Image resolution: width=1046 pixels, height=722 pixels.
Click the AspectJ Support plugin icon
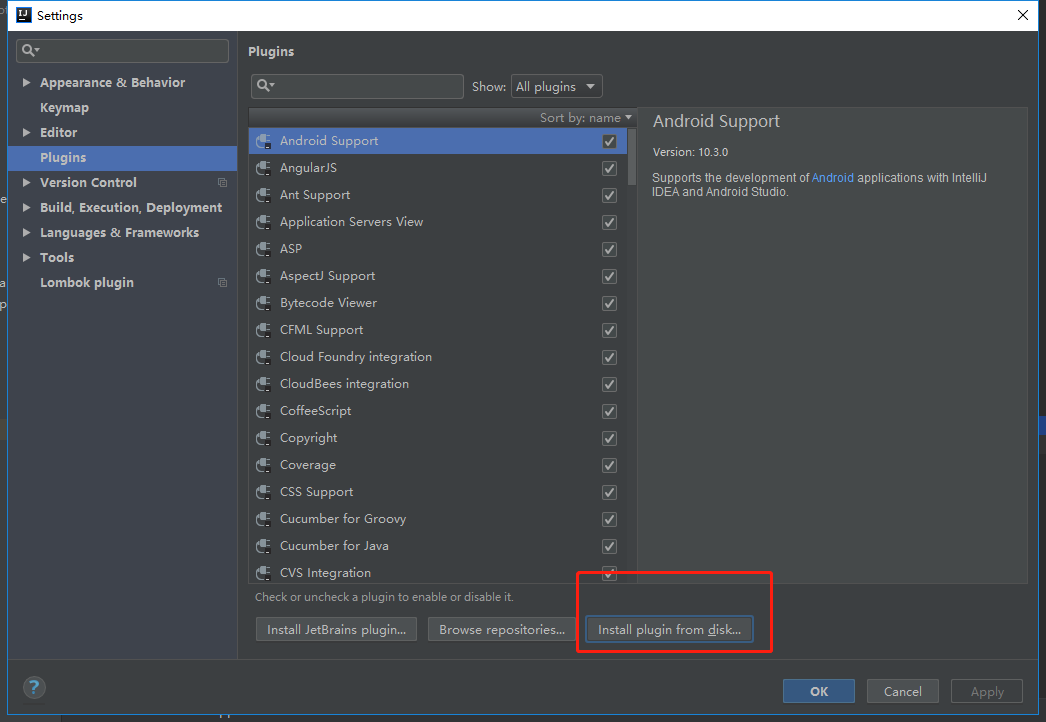tap(264, 276)
